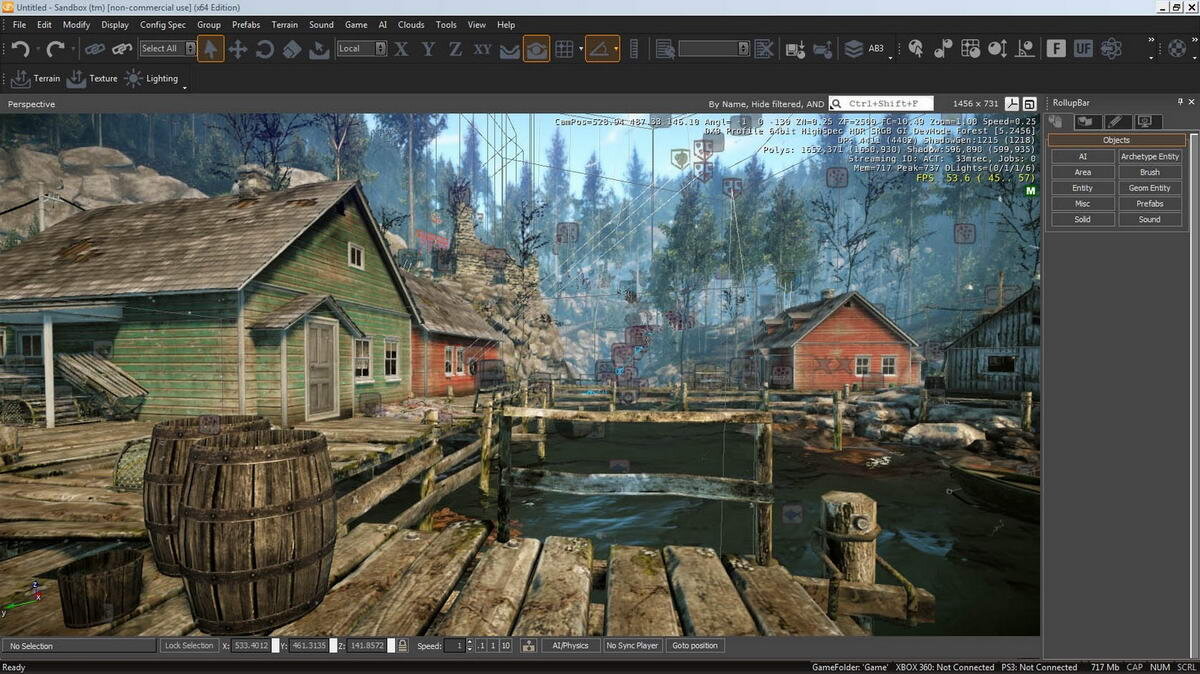1200x674 pixels.
Task: Click the F freeze icon
Action: click(x=1056, y=48)
